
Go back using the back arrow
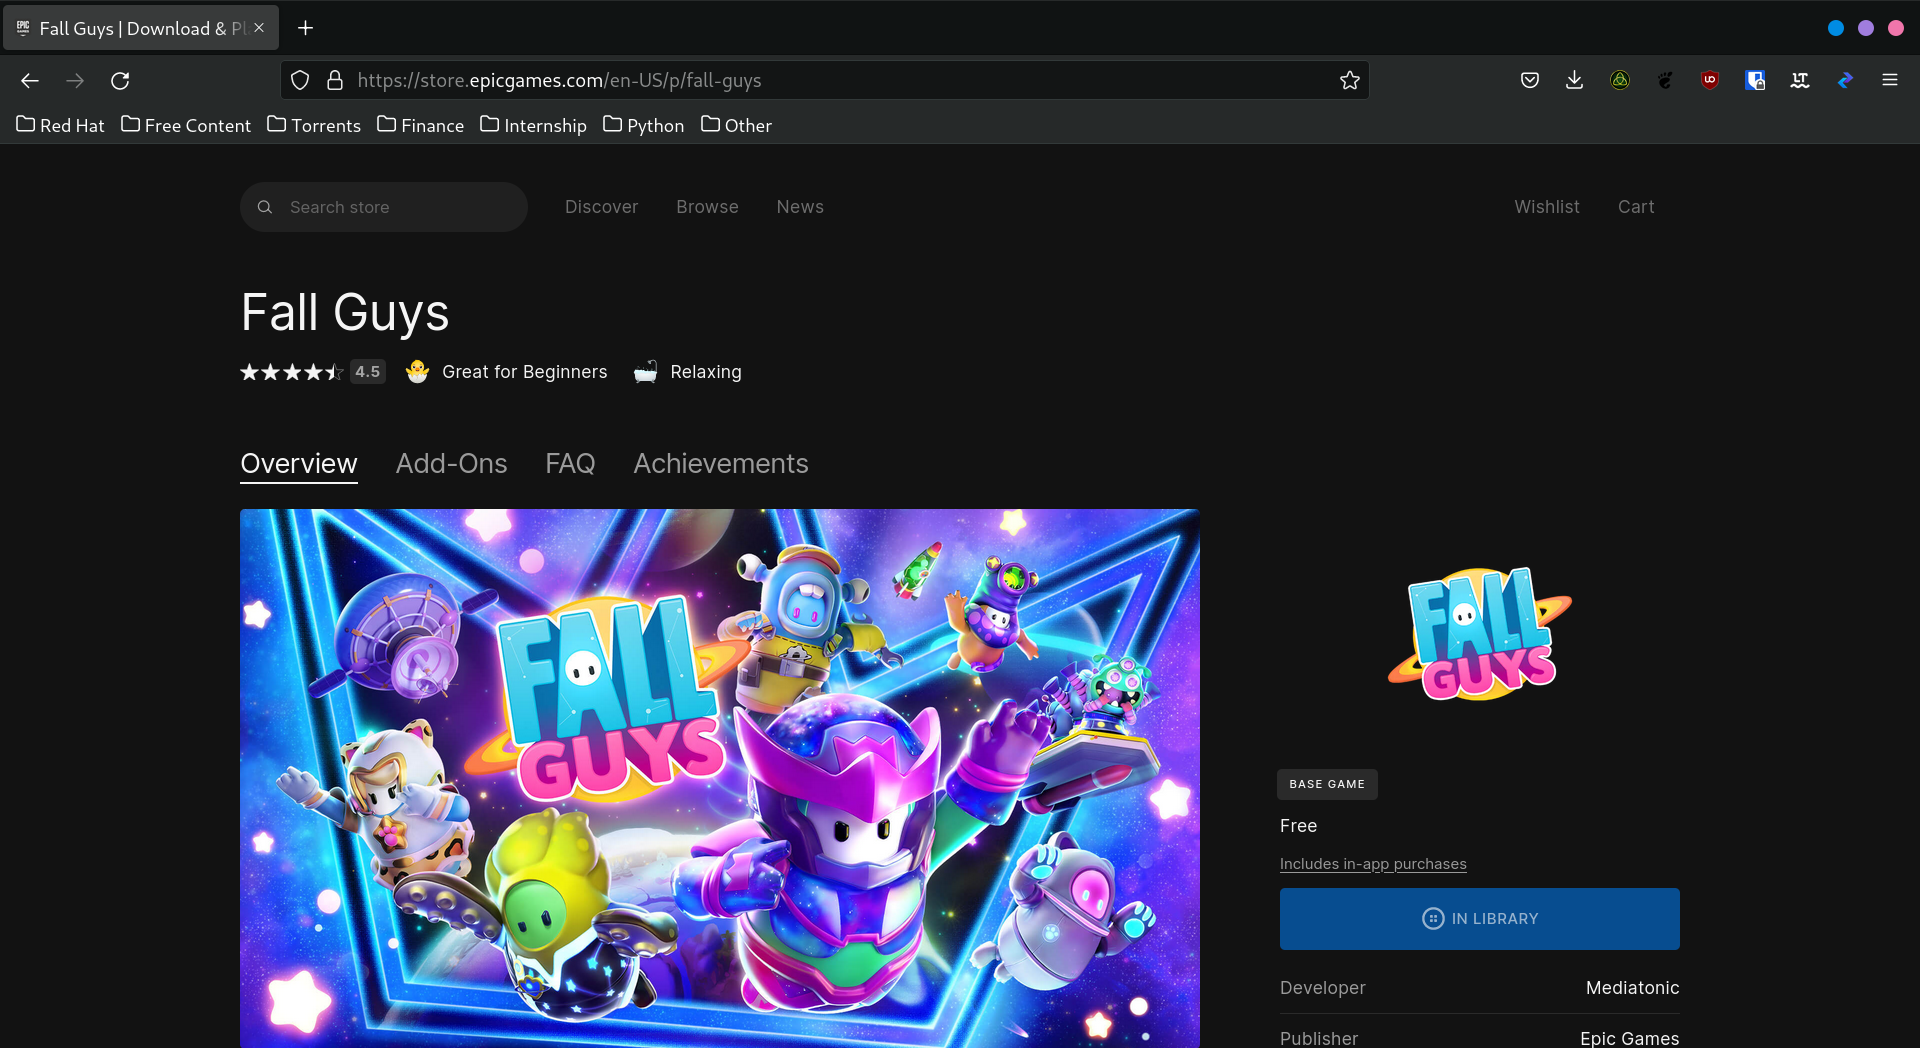(x=30, y=81)
